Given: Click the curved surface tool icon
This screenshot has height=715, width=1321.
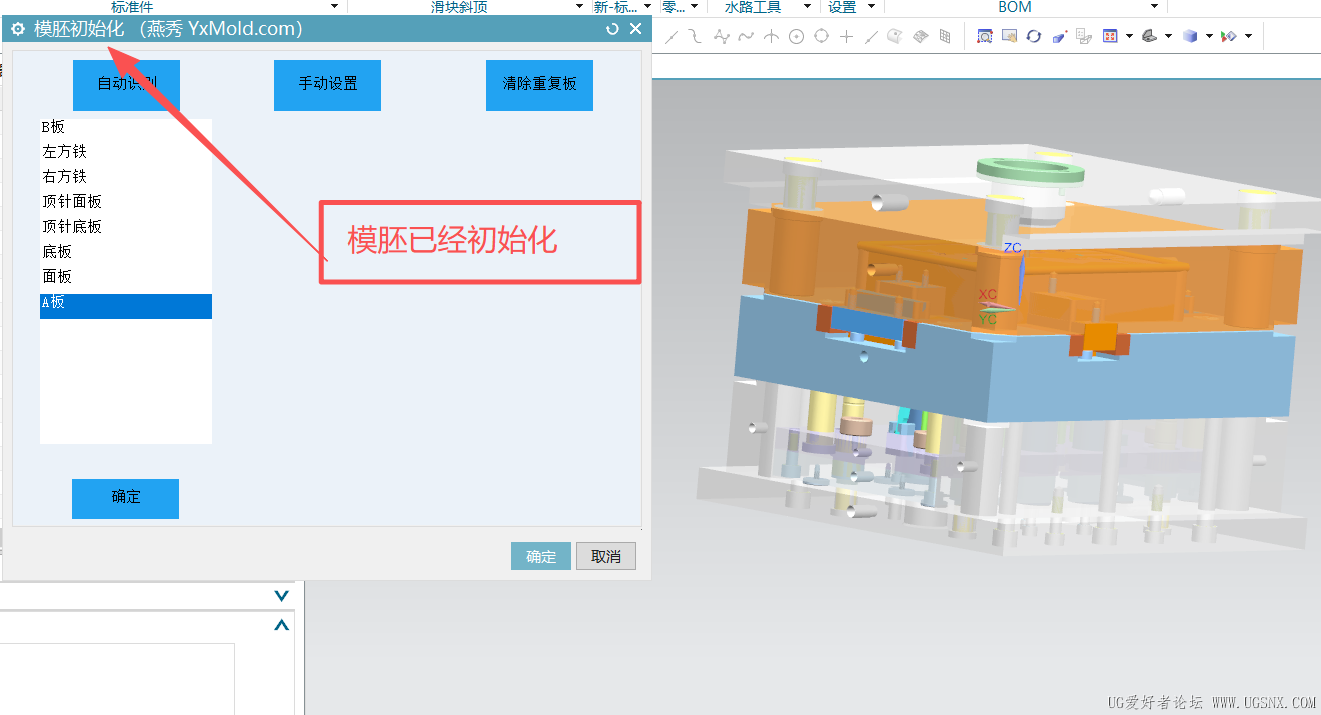Looking at the screenshot, I should coord(895,36).
